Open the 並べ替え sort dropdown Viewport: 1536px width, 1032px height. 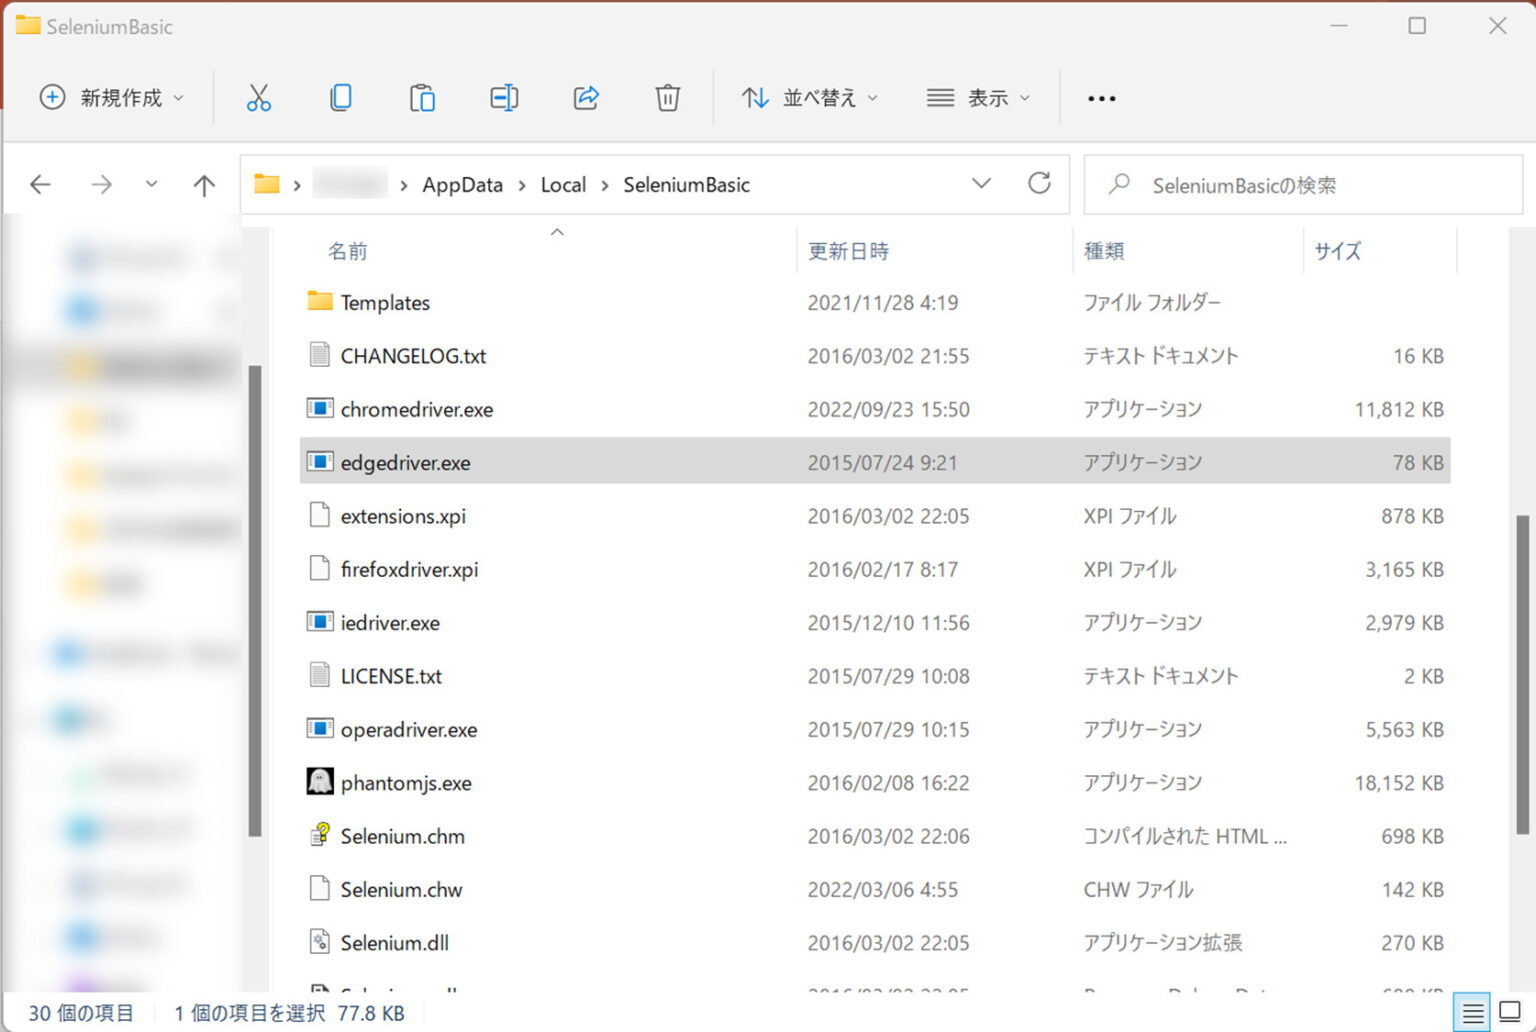[x=810, y=97]
